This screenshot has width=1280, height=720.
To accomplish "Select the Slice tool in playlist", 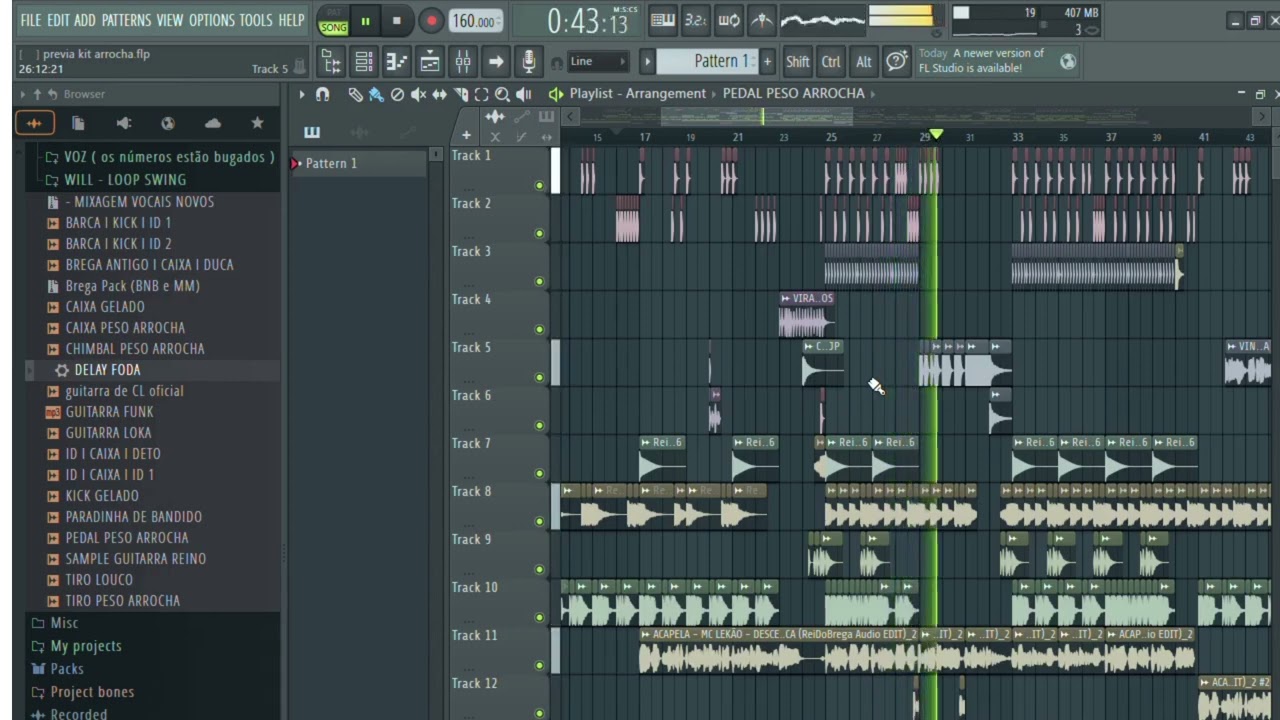I will pyautogui.click(x=460, y=94).
